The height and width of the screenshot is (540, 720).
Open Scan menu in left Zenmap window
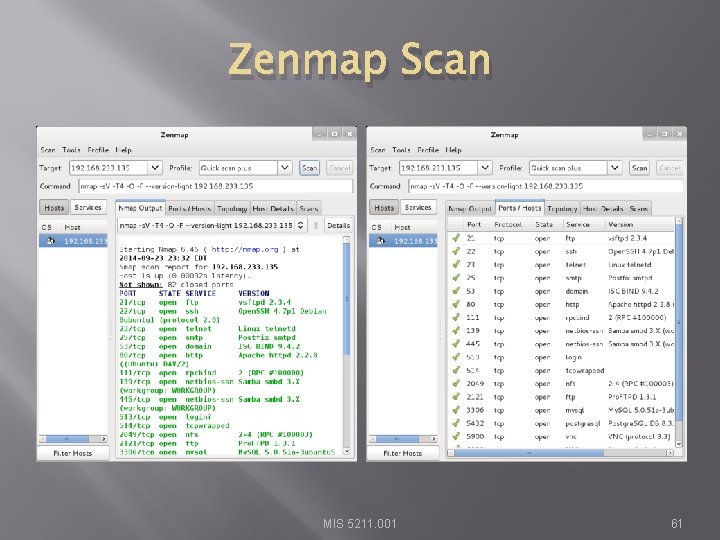point(48,150)
